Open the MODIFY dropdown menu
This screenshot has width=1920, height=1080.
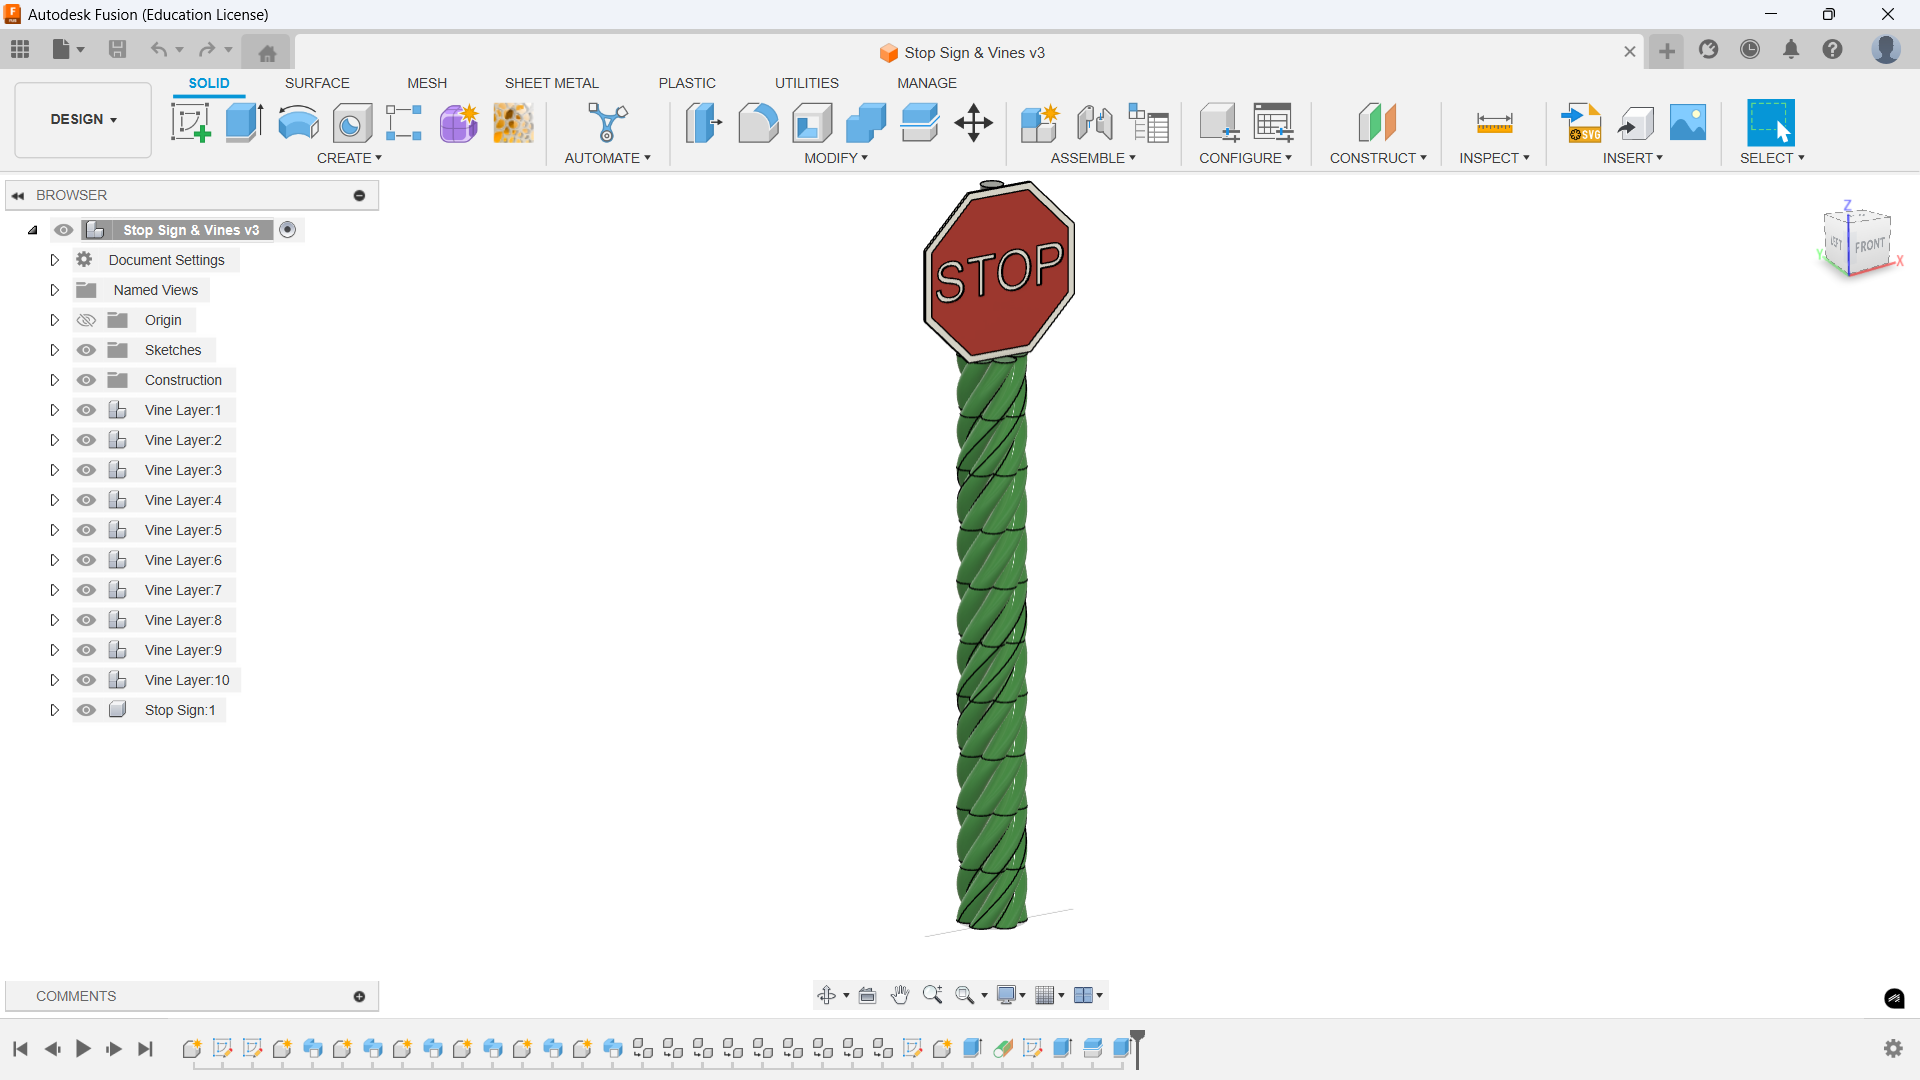(836, 158)
